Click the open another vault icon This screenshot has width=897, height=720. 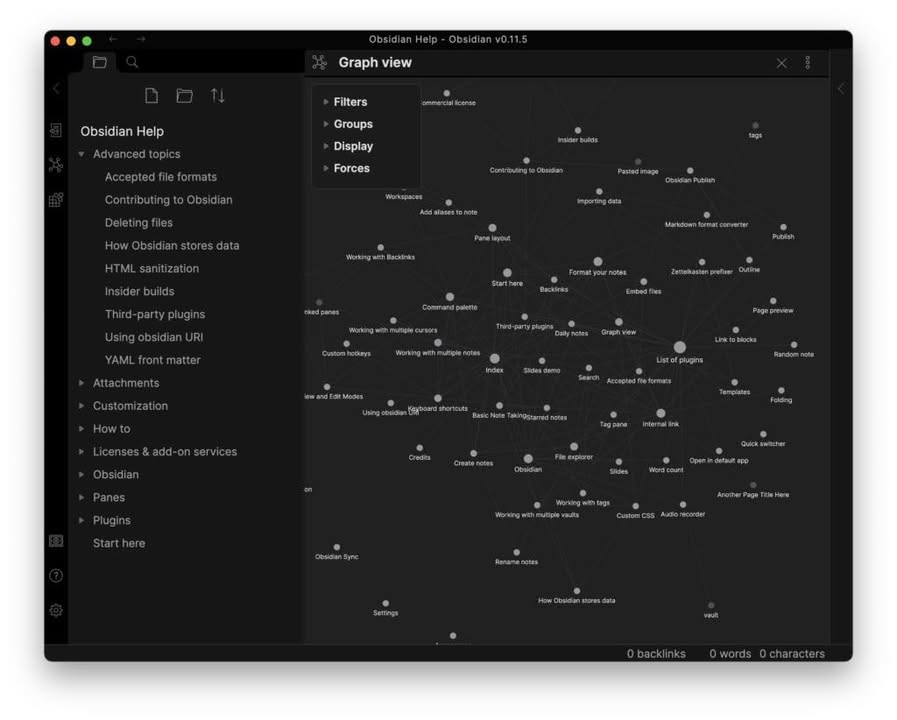click(x=56, y=541)
